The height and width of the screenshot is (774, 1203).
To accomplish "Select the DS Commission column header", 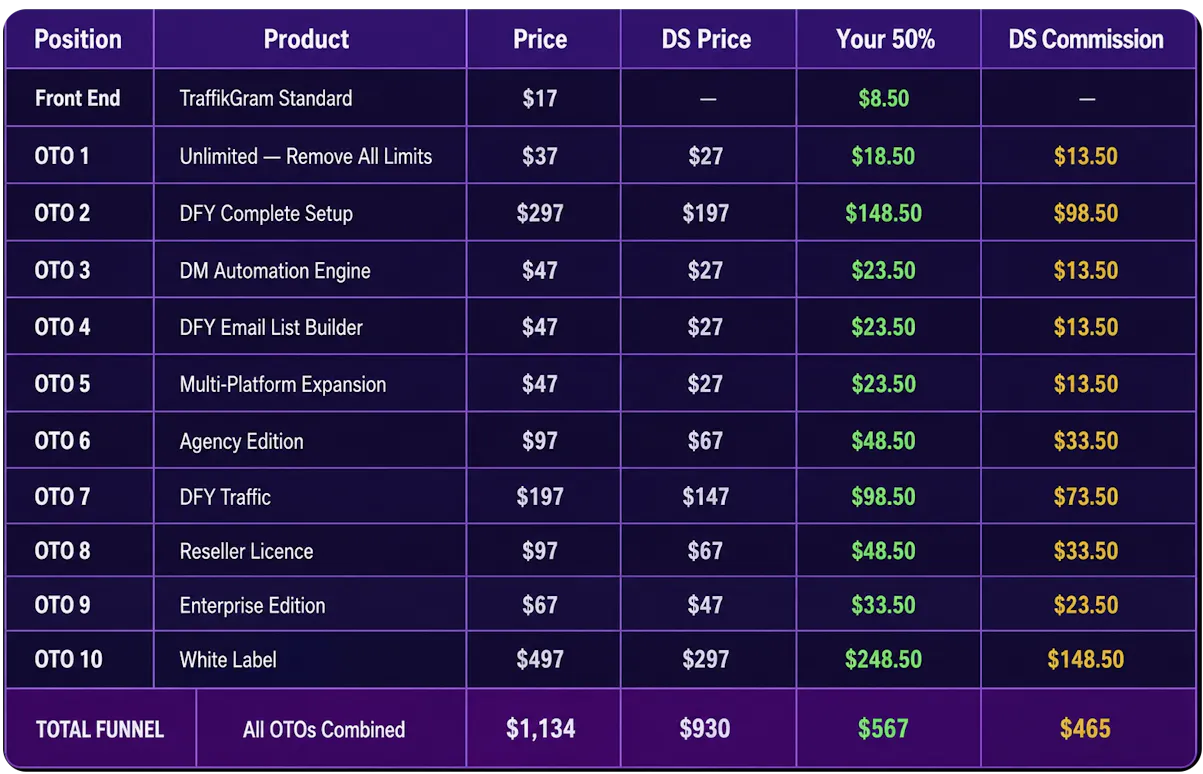I will tap(1086, 40).
